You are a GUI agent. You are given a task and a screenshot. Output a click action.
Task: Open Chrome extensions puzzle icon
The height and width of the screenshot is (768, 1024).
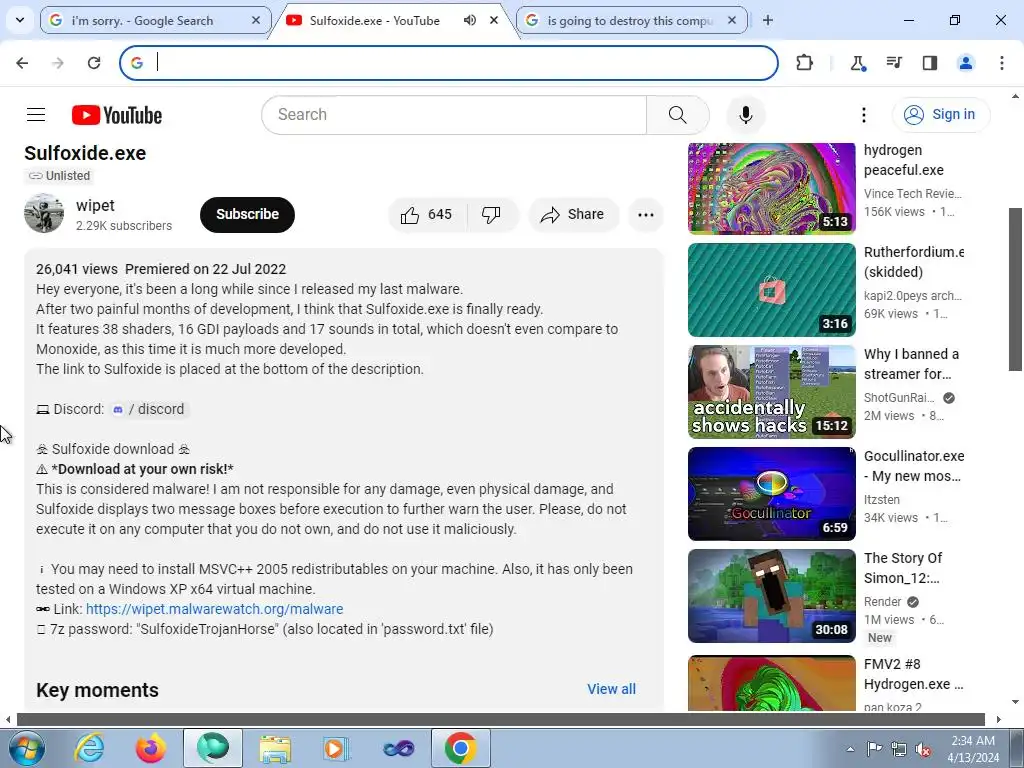pos(805,63)
